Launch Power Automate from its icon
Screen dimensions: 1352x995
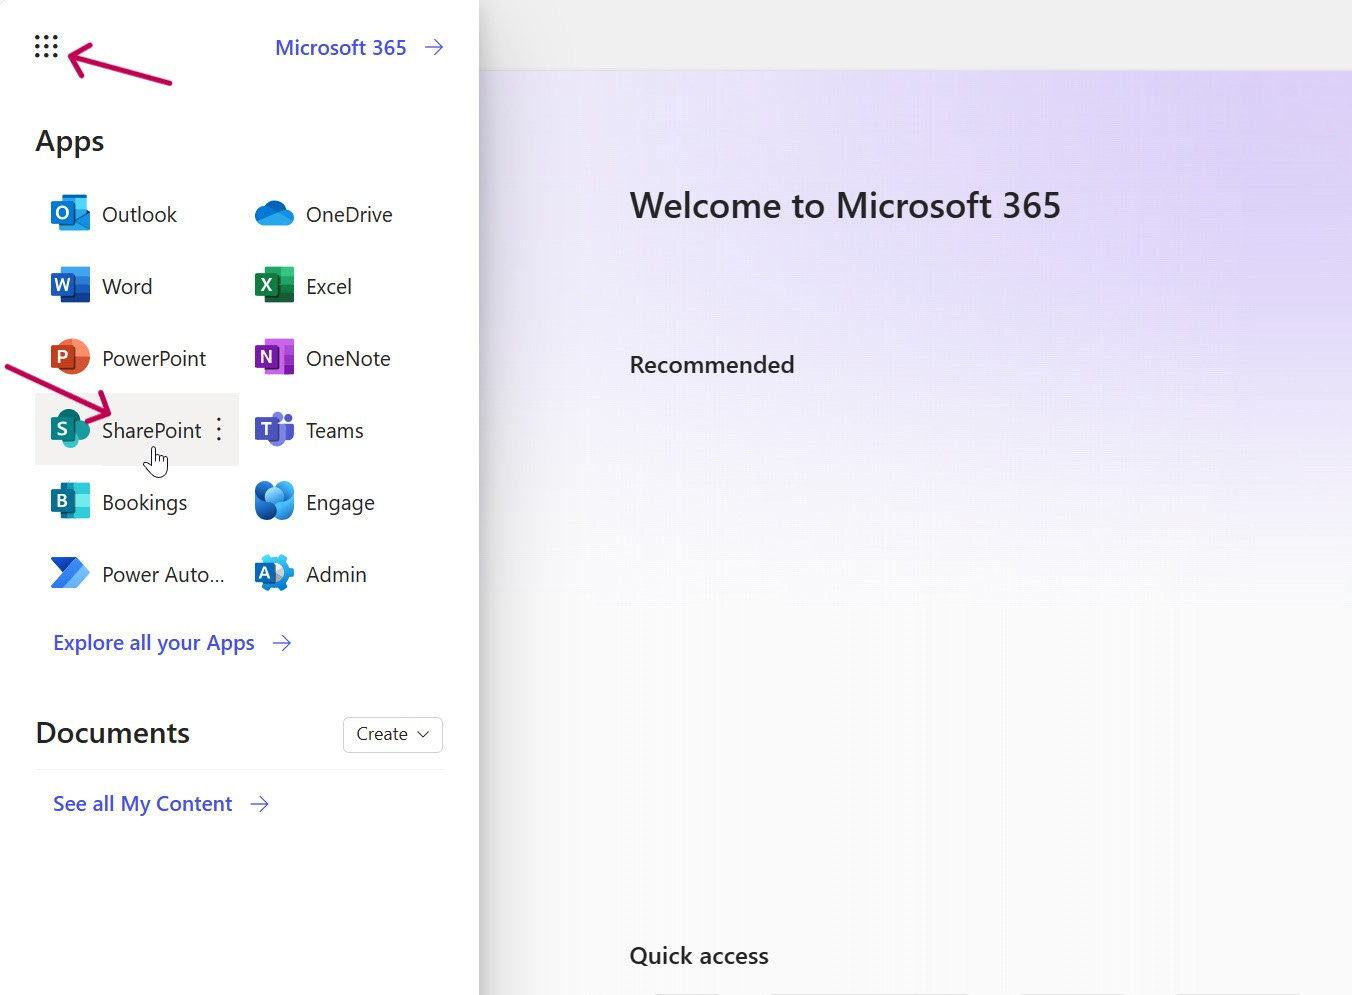point(70,573)
